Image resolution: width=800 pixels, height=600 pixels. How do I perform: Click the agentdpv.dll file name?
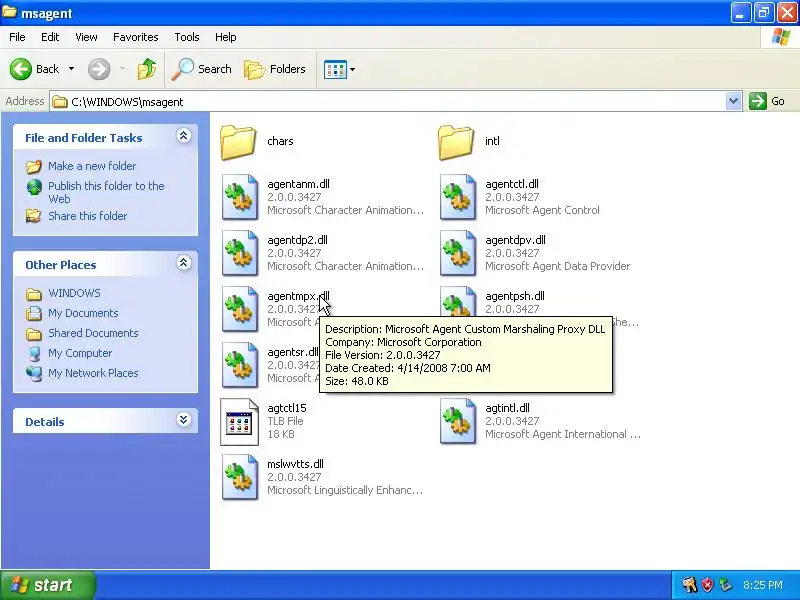[515, 240]
